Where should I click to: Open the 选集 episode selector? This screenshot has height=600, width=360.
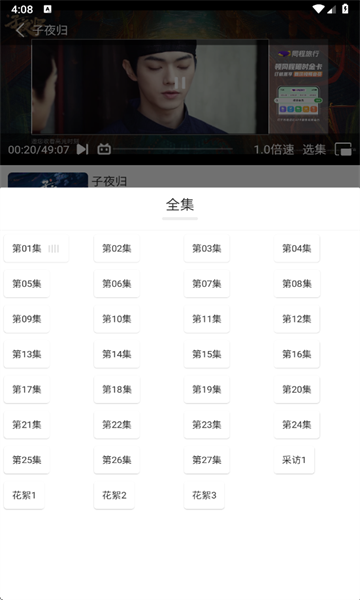pyautogui.click(x=314, y=149)
